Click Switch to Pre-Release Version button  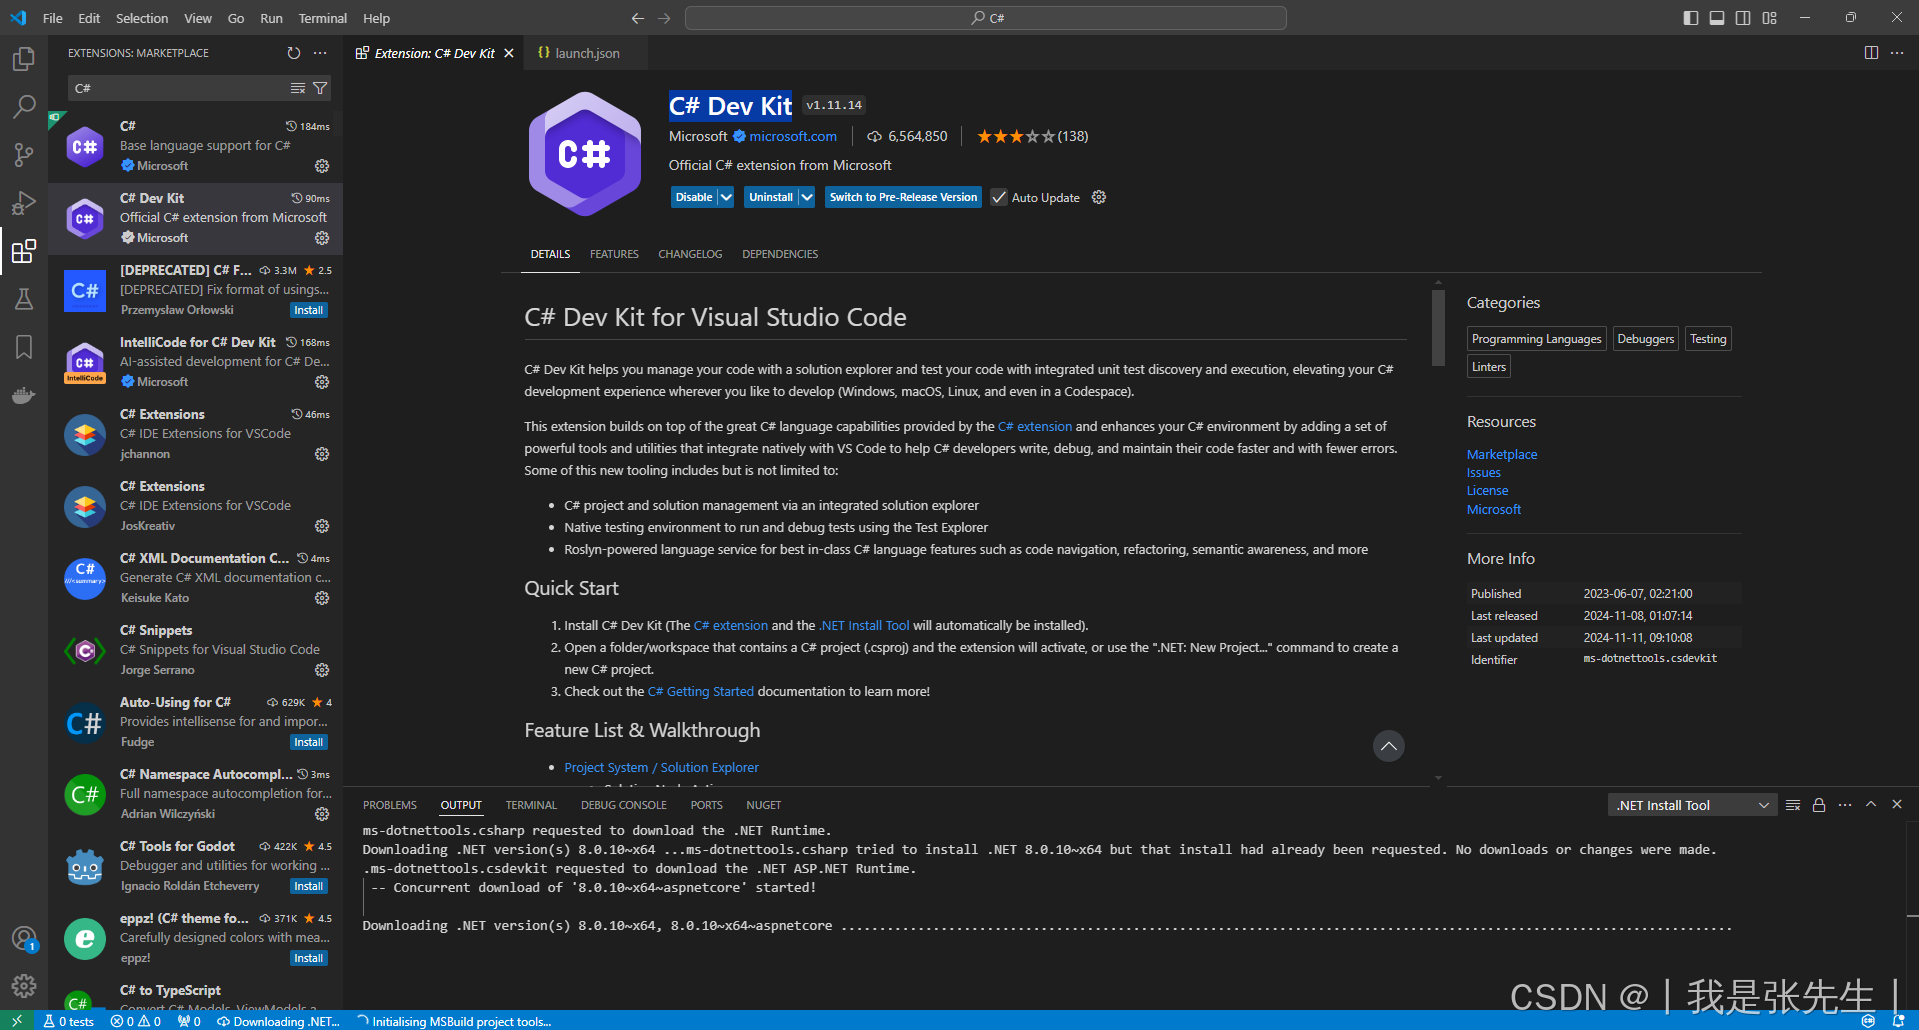[x=903, y=197]
